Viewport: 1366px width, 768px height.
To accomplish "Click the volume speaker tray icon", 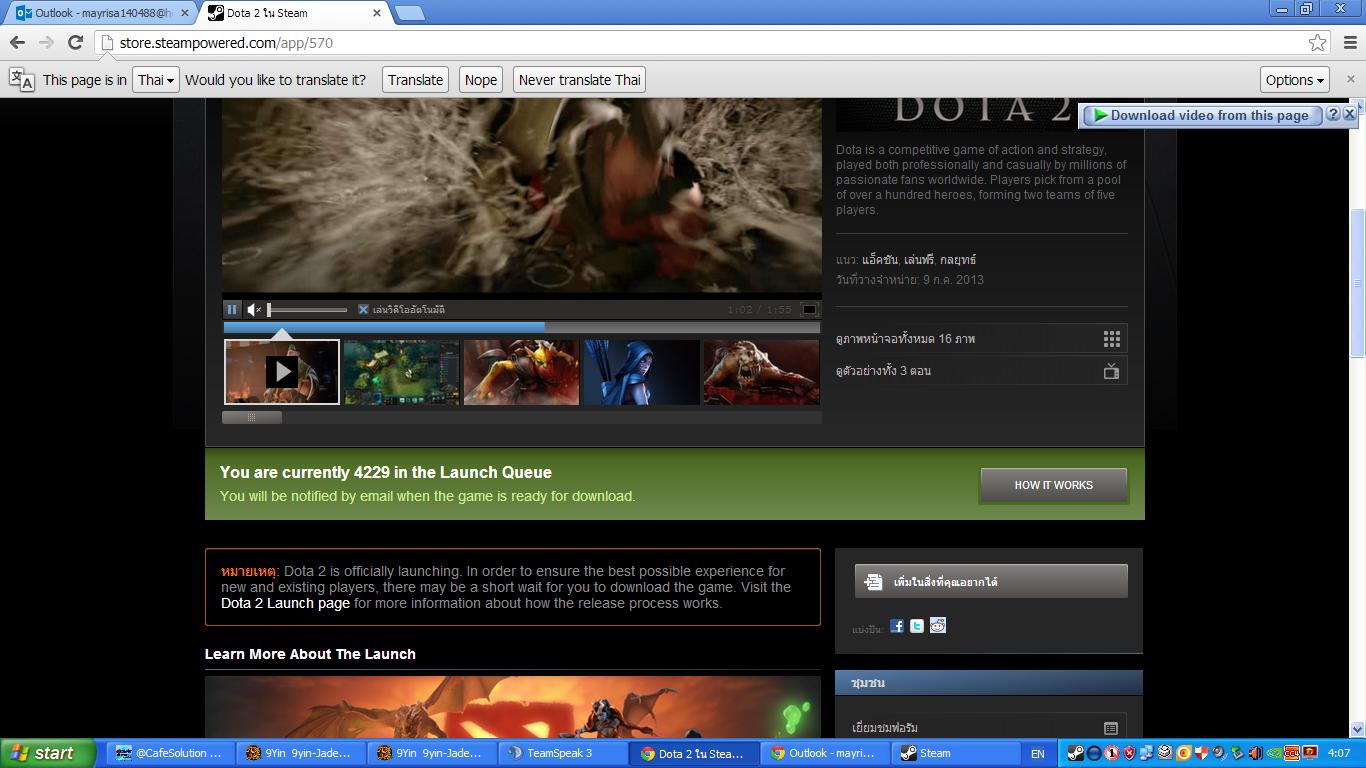I will [1219, 753].
